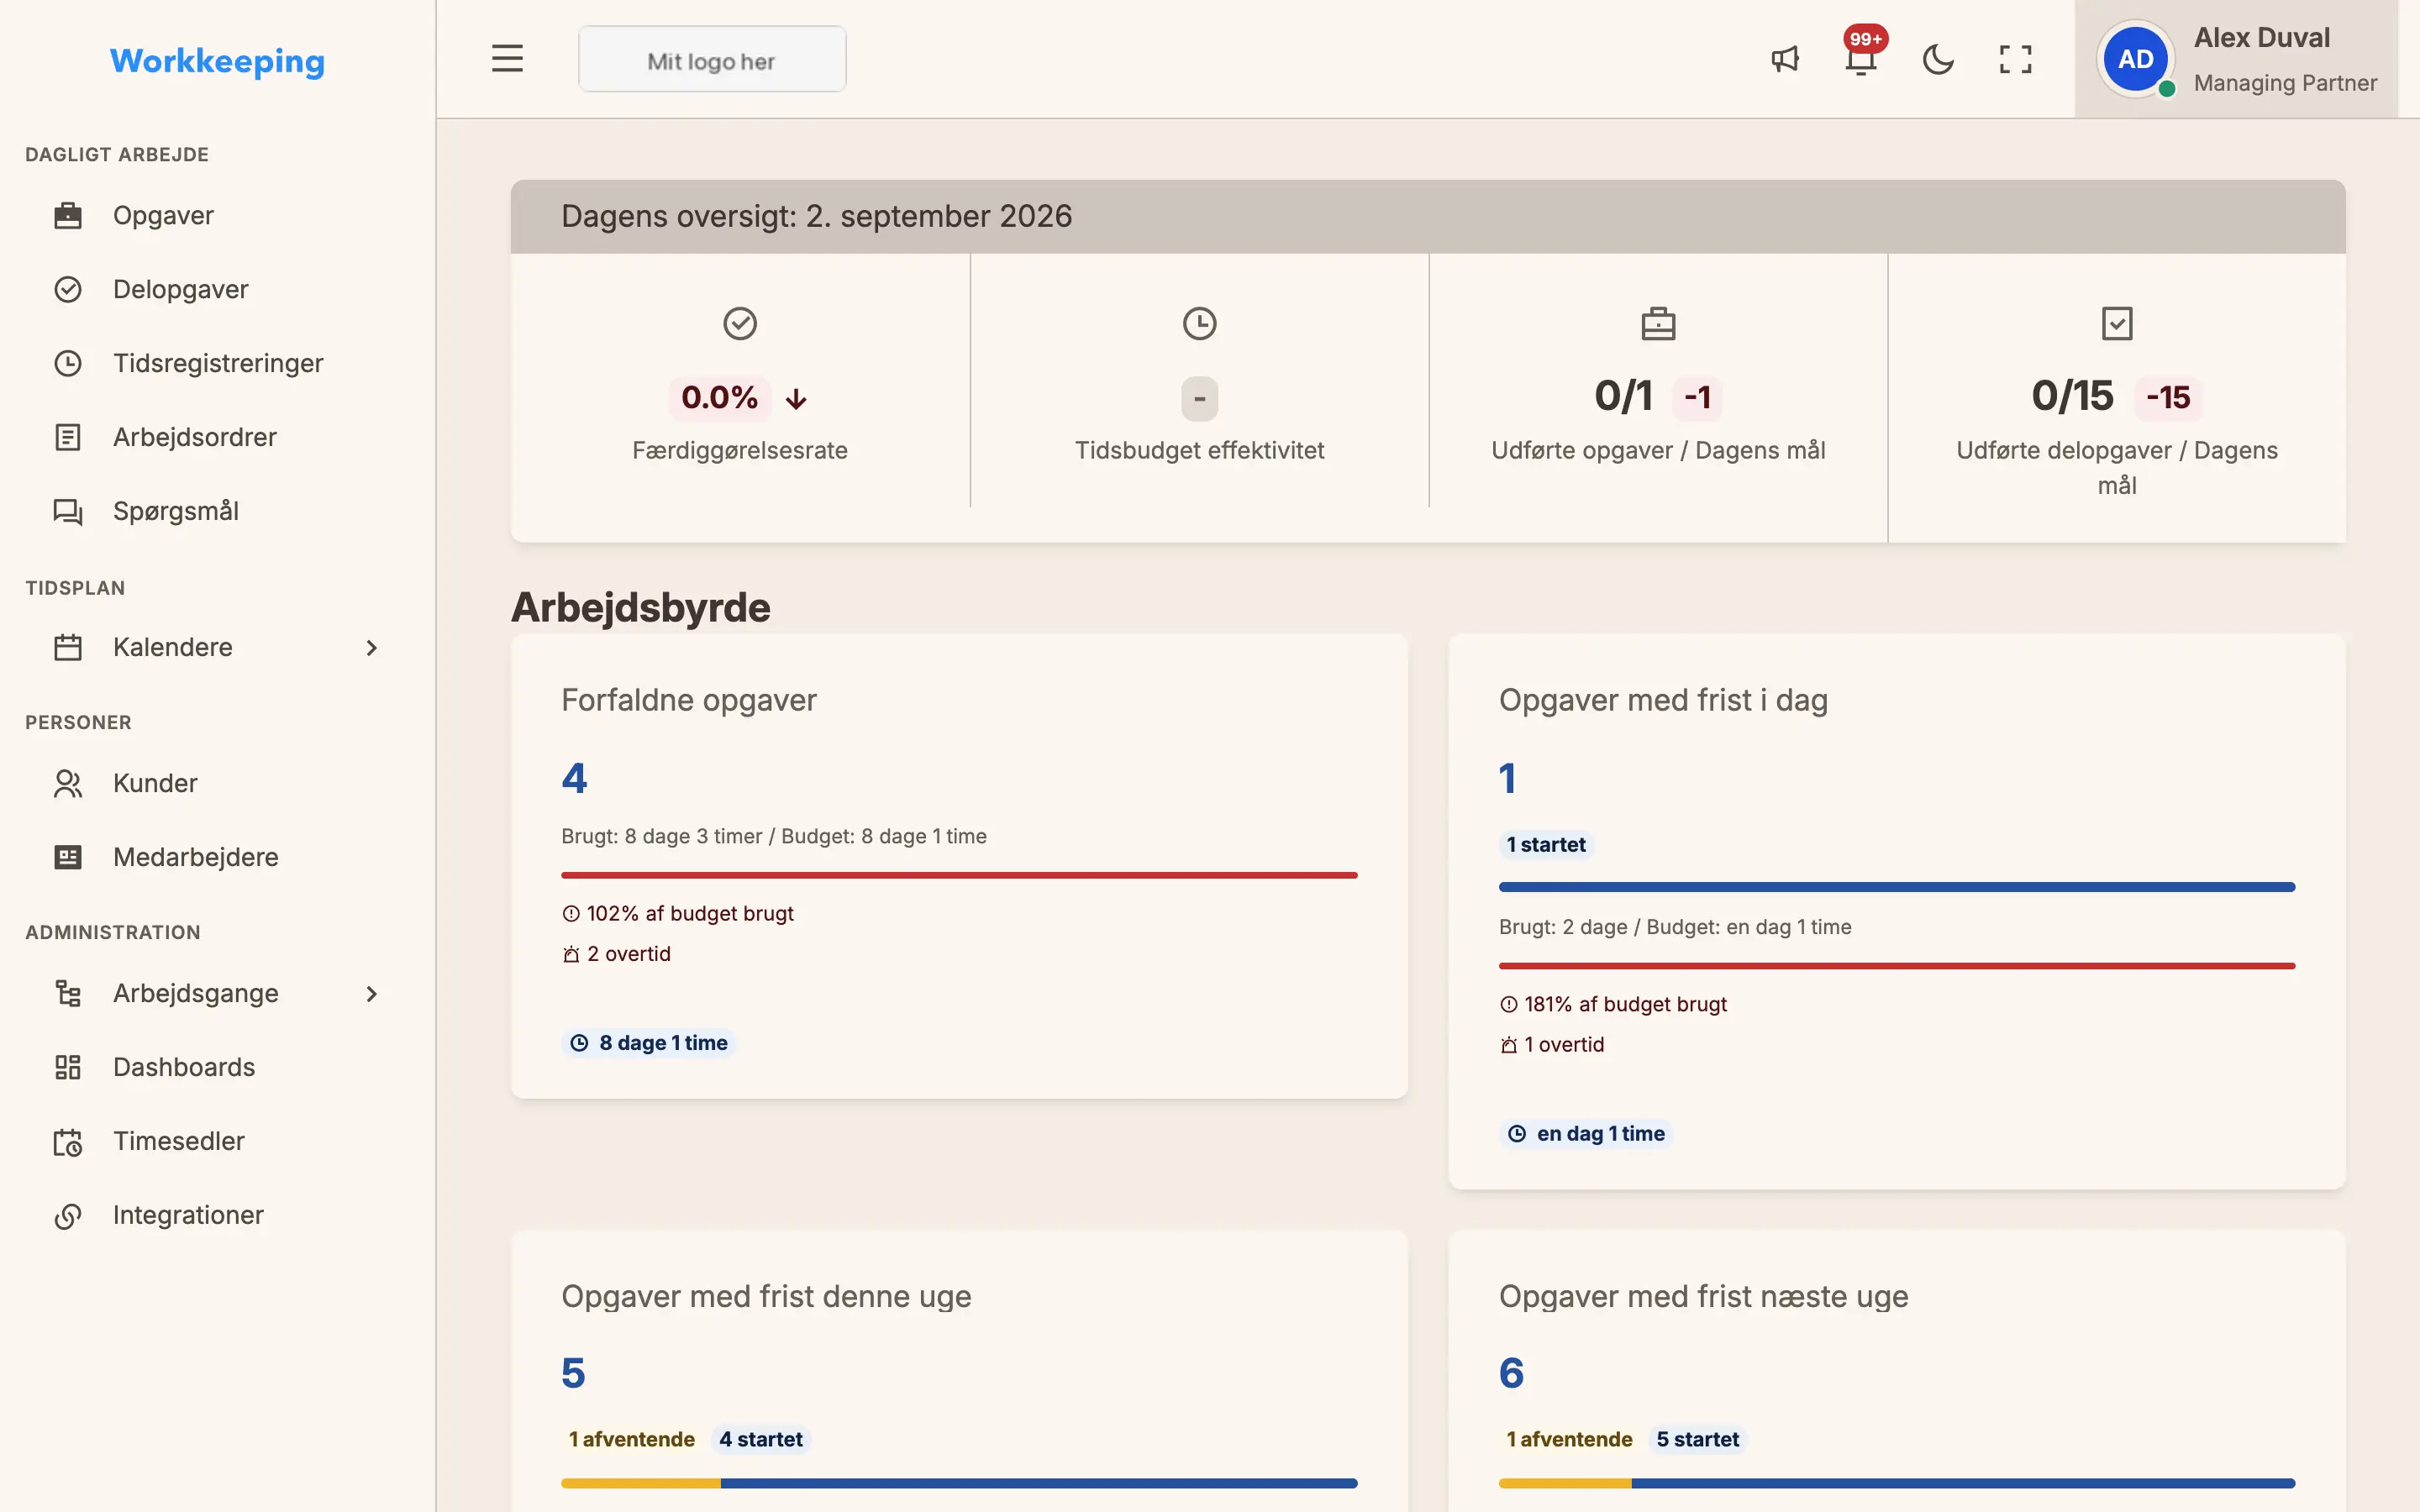Click the Spørgsmål chat icon
2420x1512 pixels.
click(68, 511)
